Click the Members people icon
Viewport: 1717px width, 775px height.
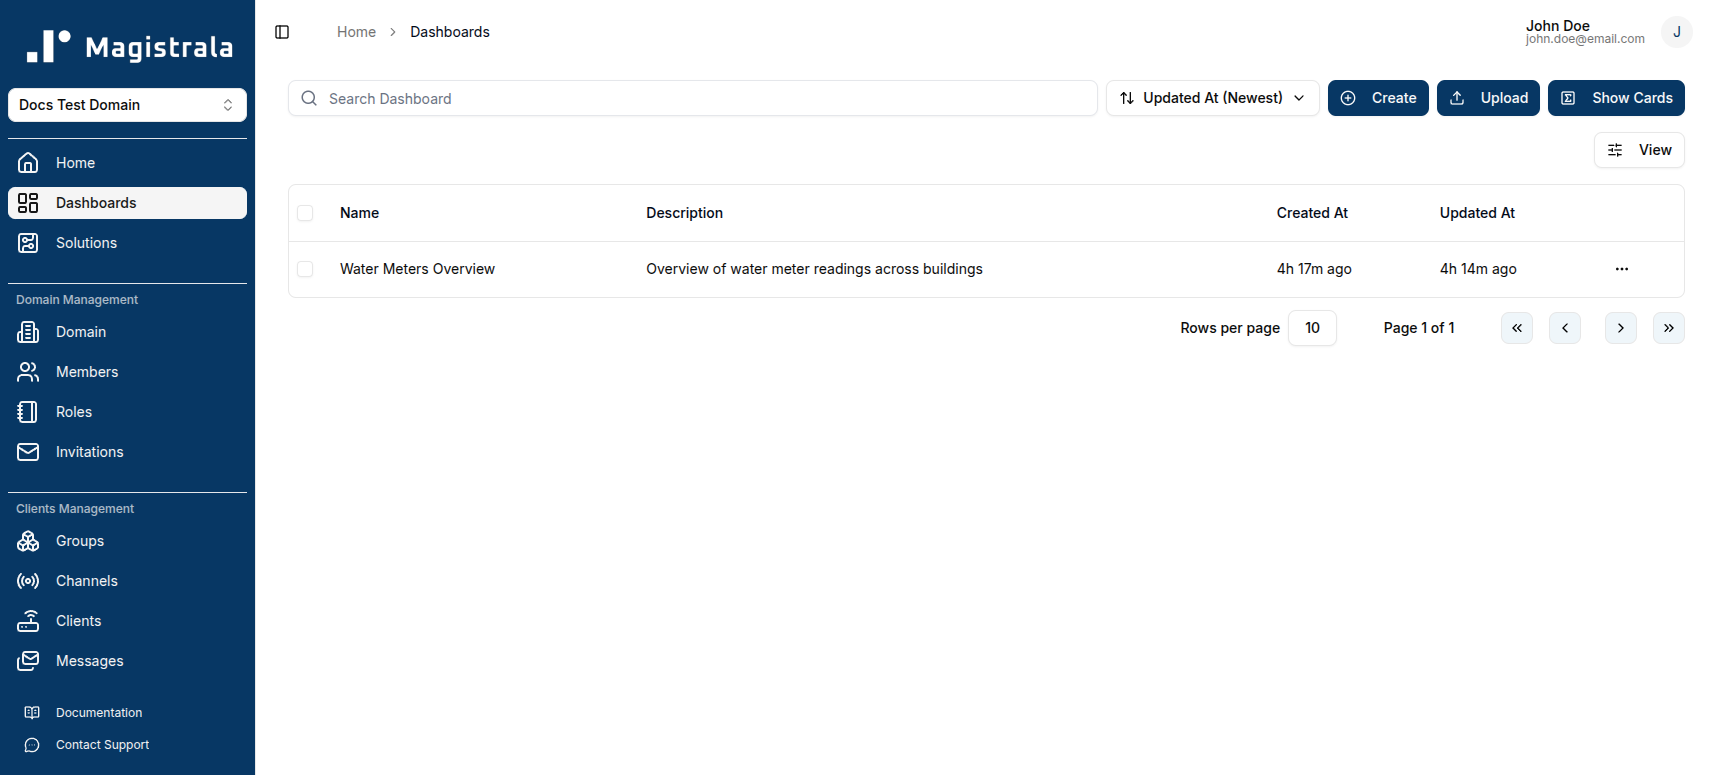click(28, 372)
